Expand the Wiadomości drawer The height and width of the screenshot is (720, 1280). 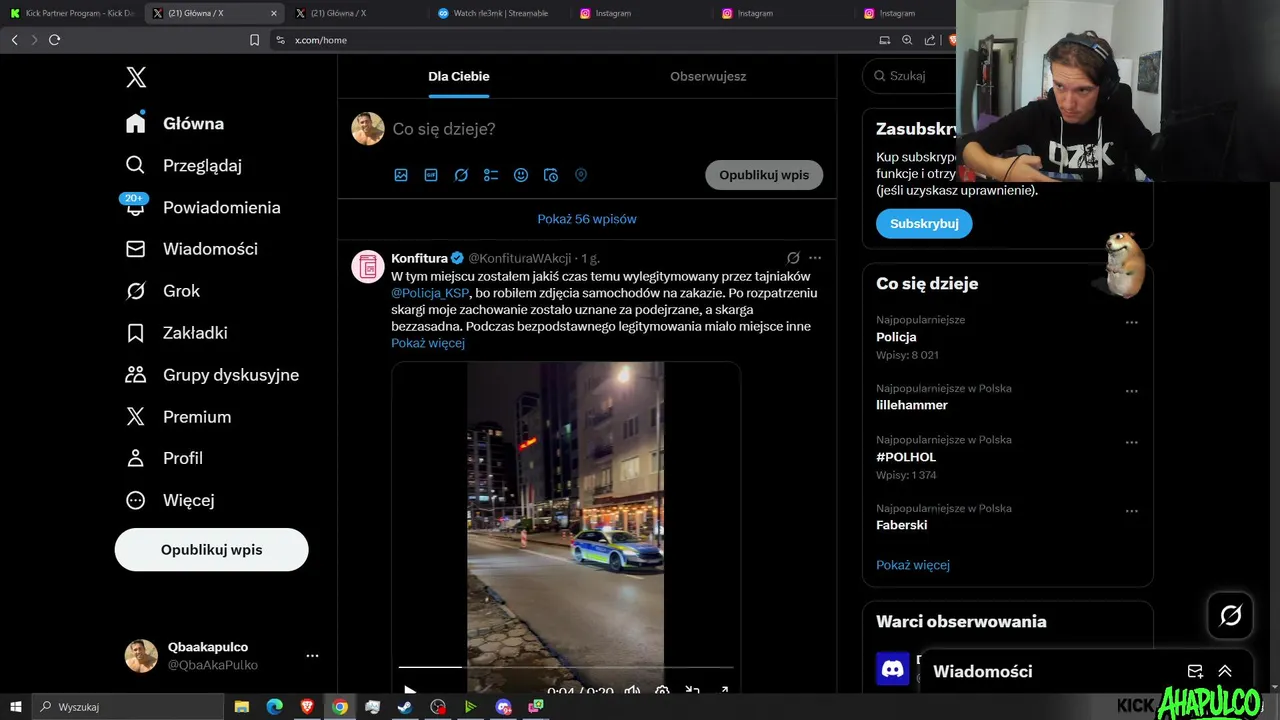tap(1225, 671)
